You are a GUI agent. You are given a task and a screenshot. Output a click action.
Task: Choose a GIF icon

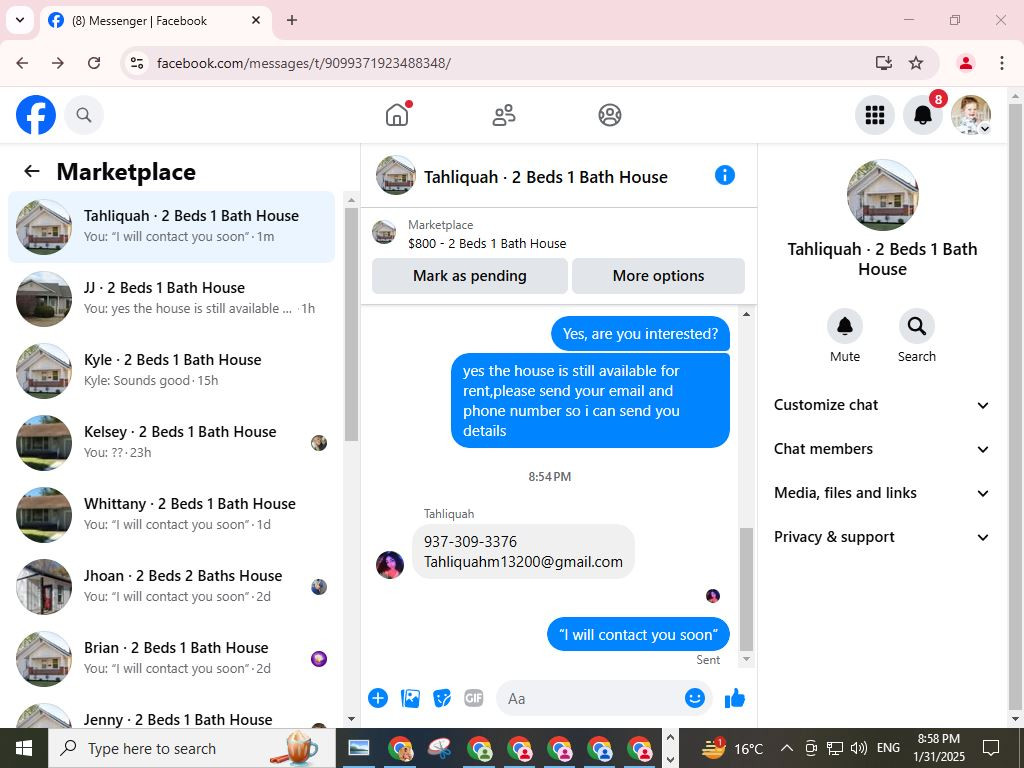[474, 698]
